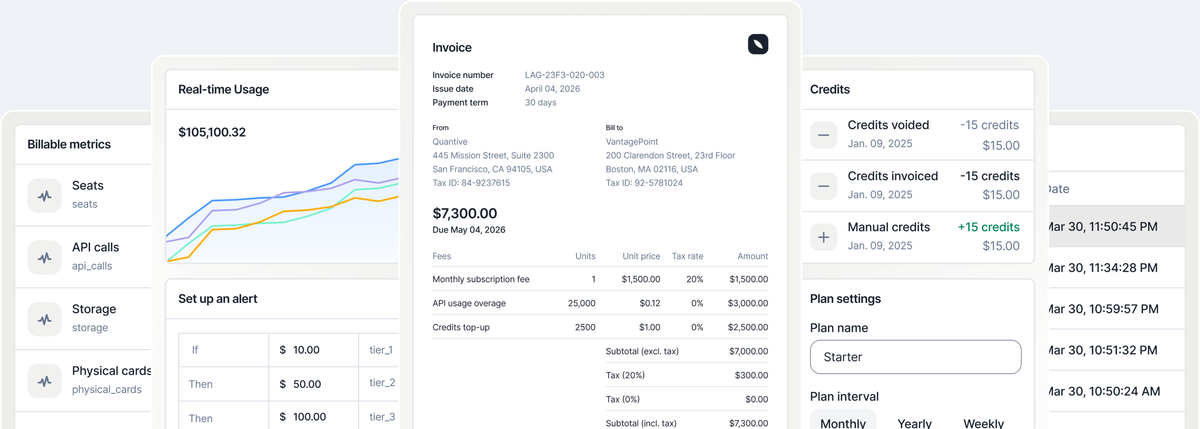1200x429 pixels.
Task: Select the Monthly plan interval
Action: point(843,422)
